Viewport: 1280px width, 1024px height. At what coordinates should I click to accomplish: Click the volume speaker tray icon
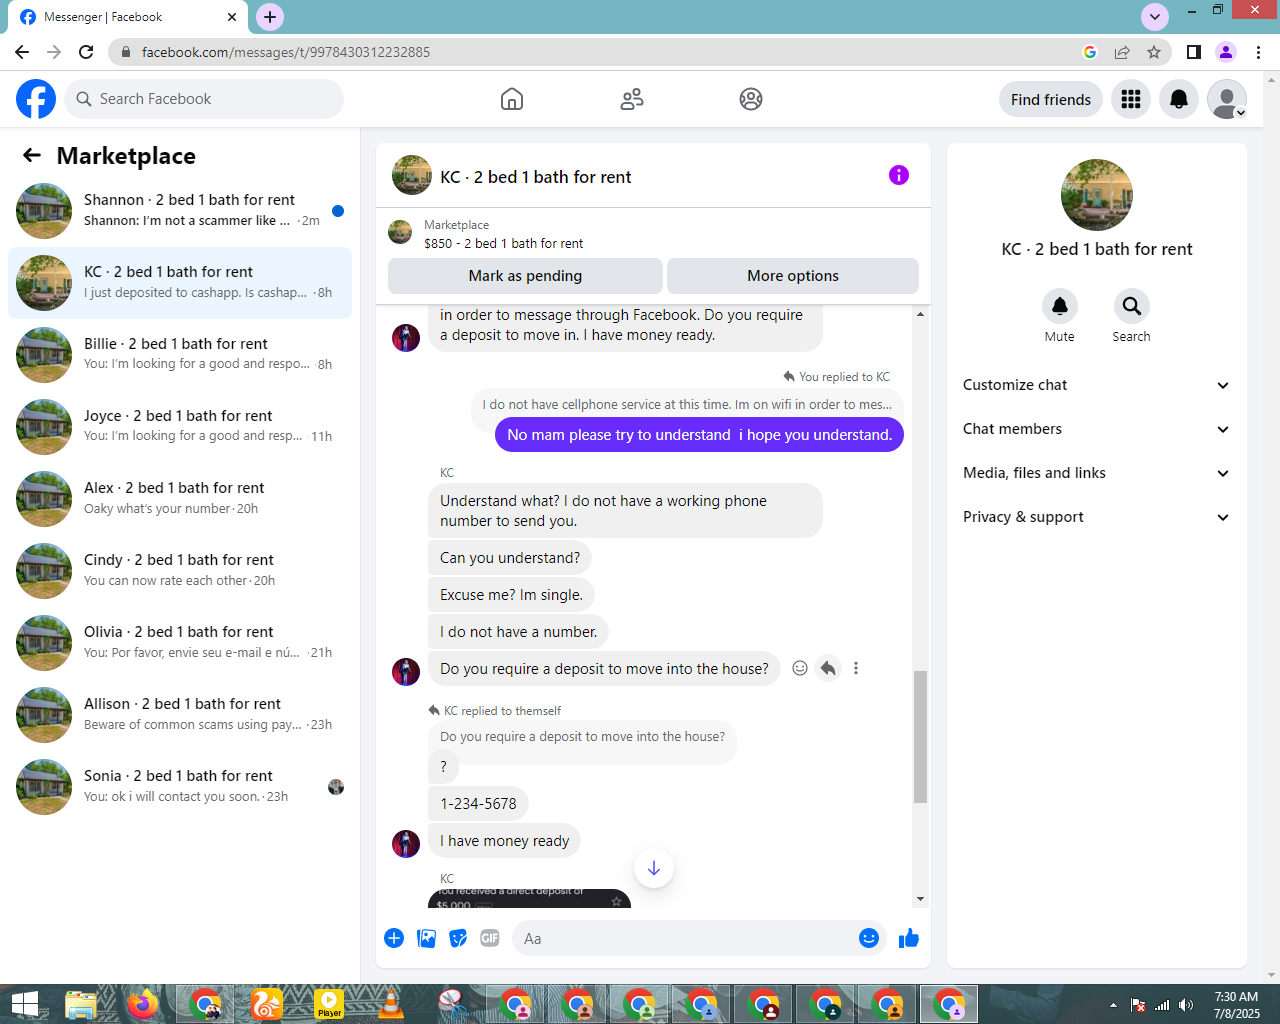[1186, 1005]
